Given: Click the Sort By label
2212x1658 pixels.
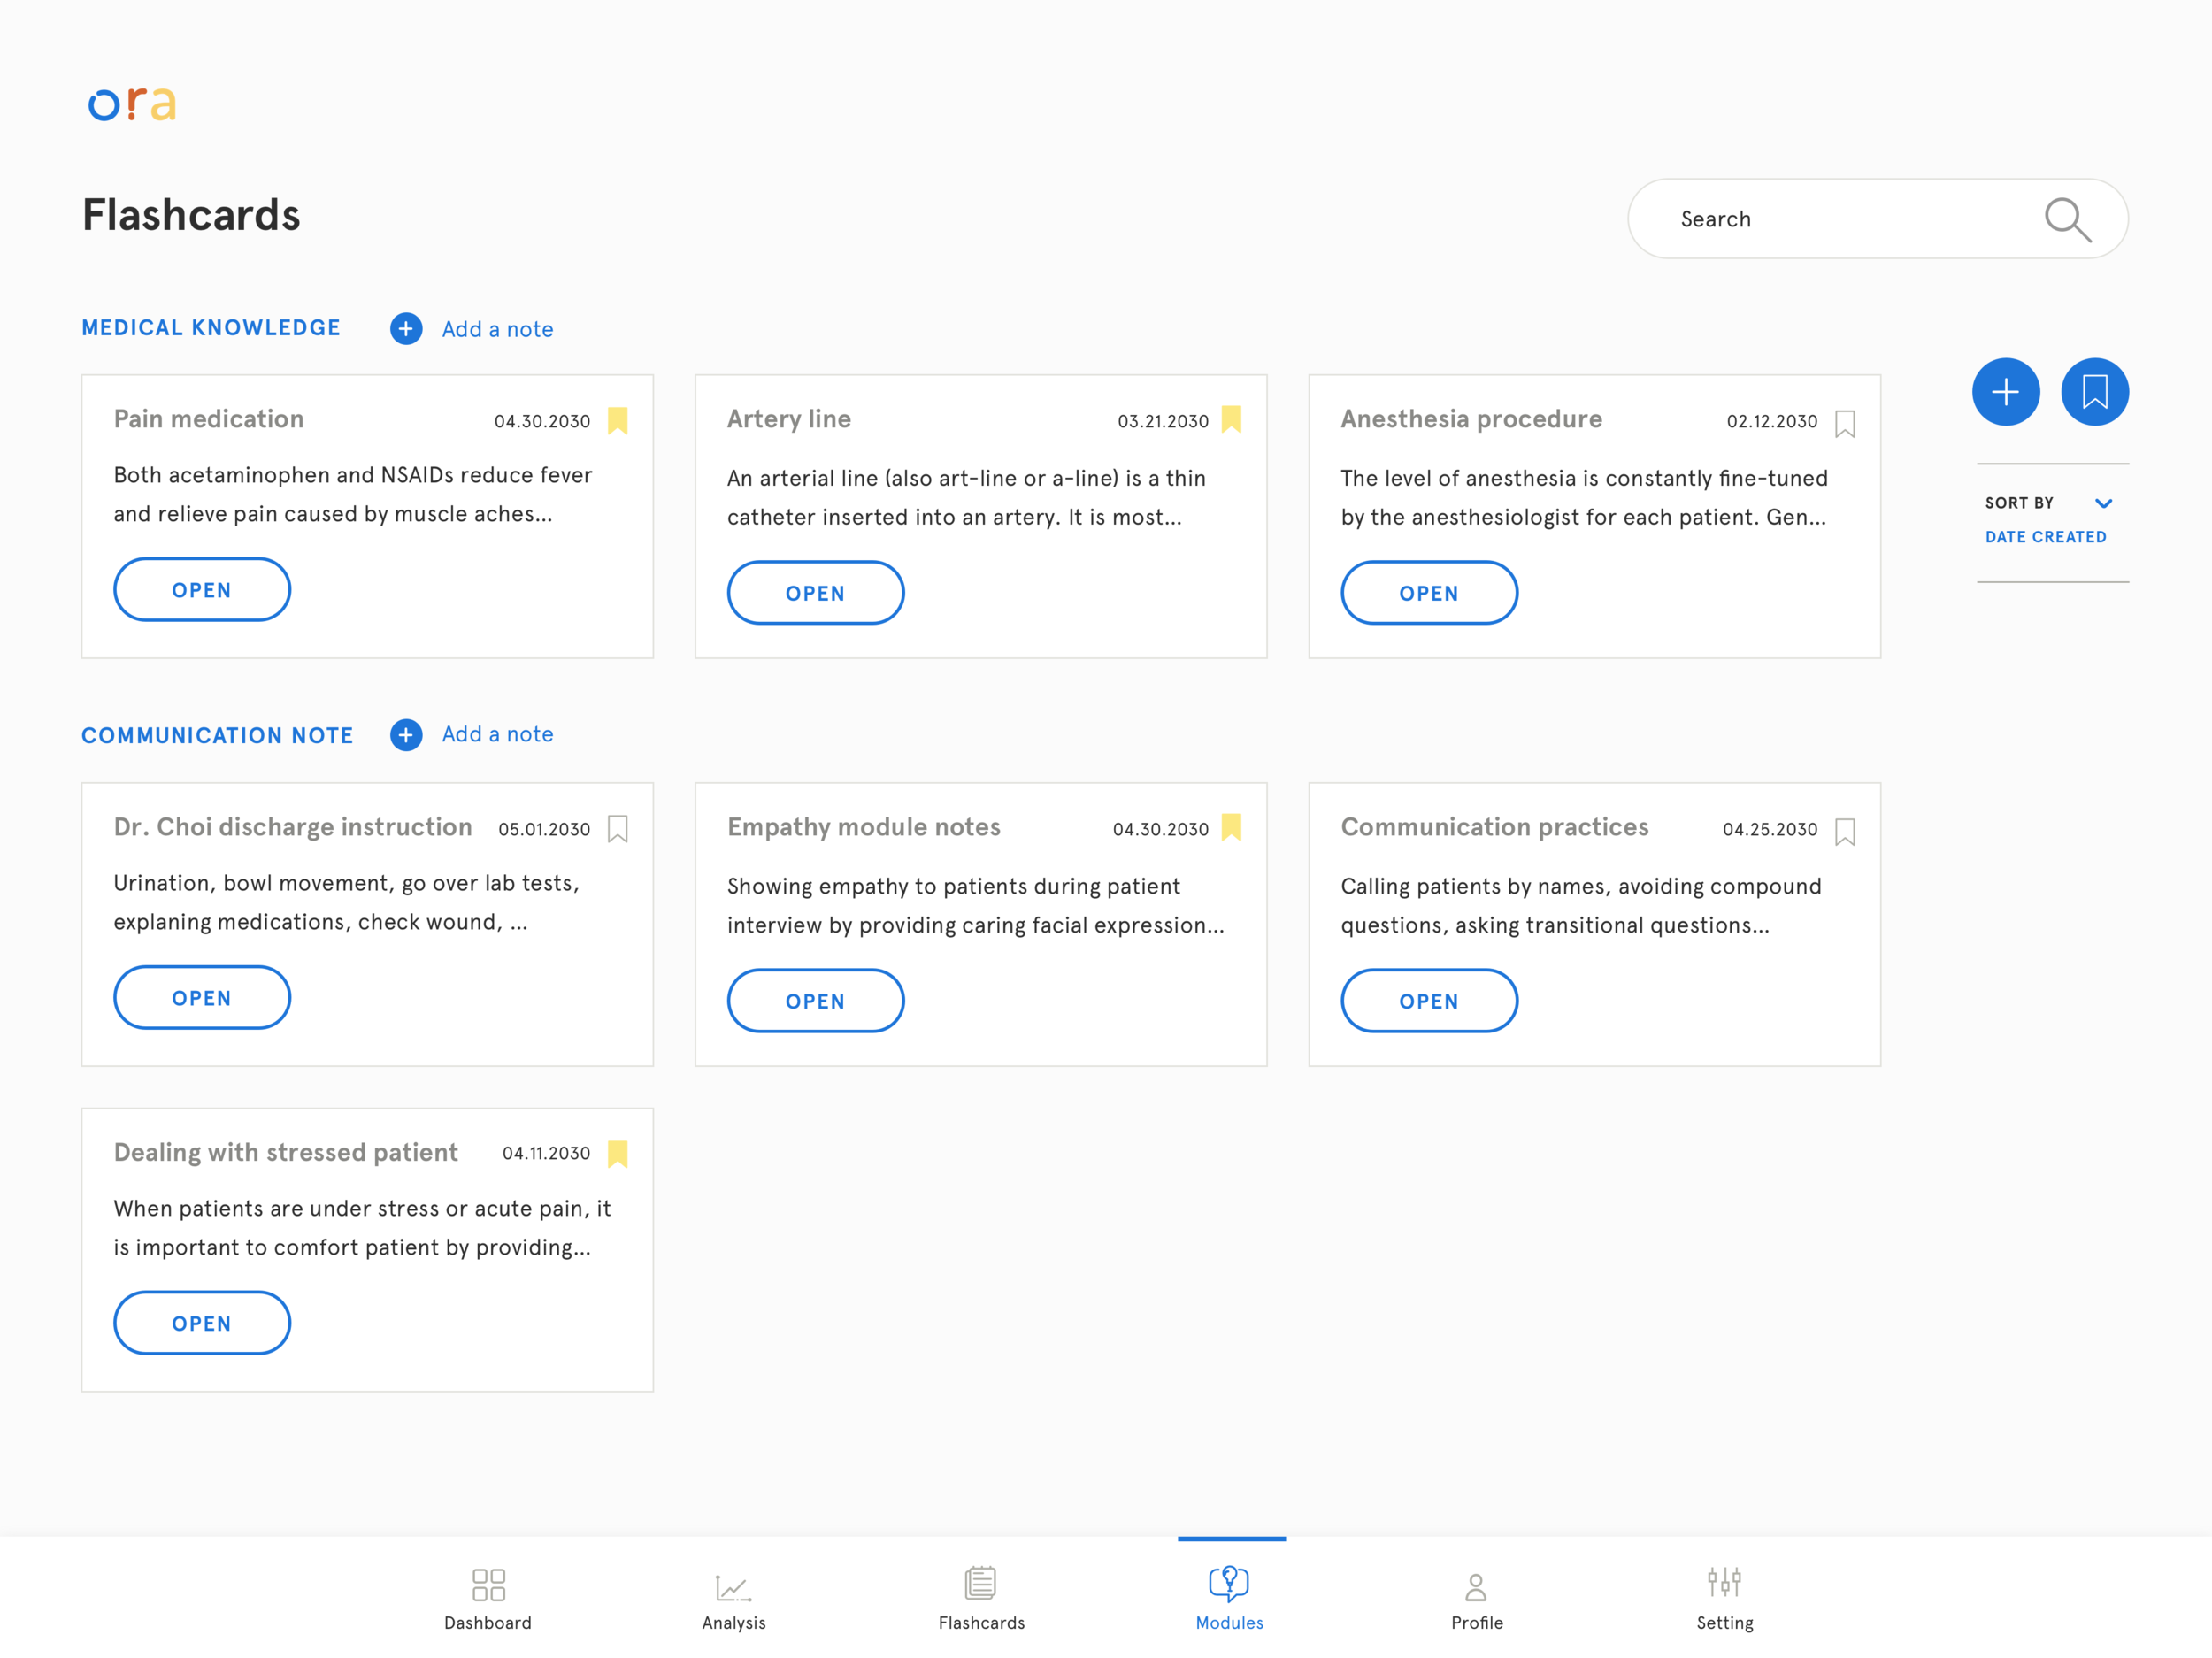Looking at the screenshot, I should coord(2018,503).
